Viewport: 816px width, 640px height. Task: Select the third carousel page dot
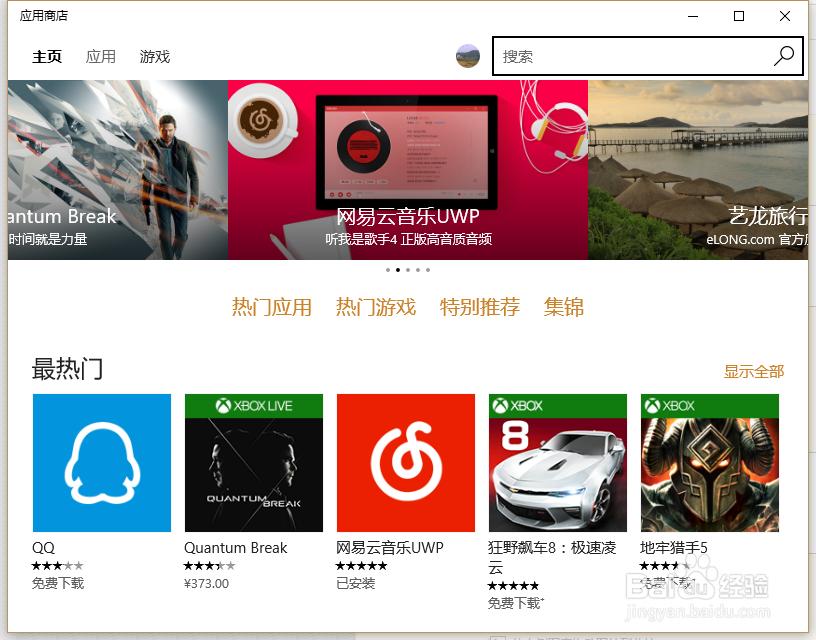pos(408,270)
